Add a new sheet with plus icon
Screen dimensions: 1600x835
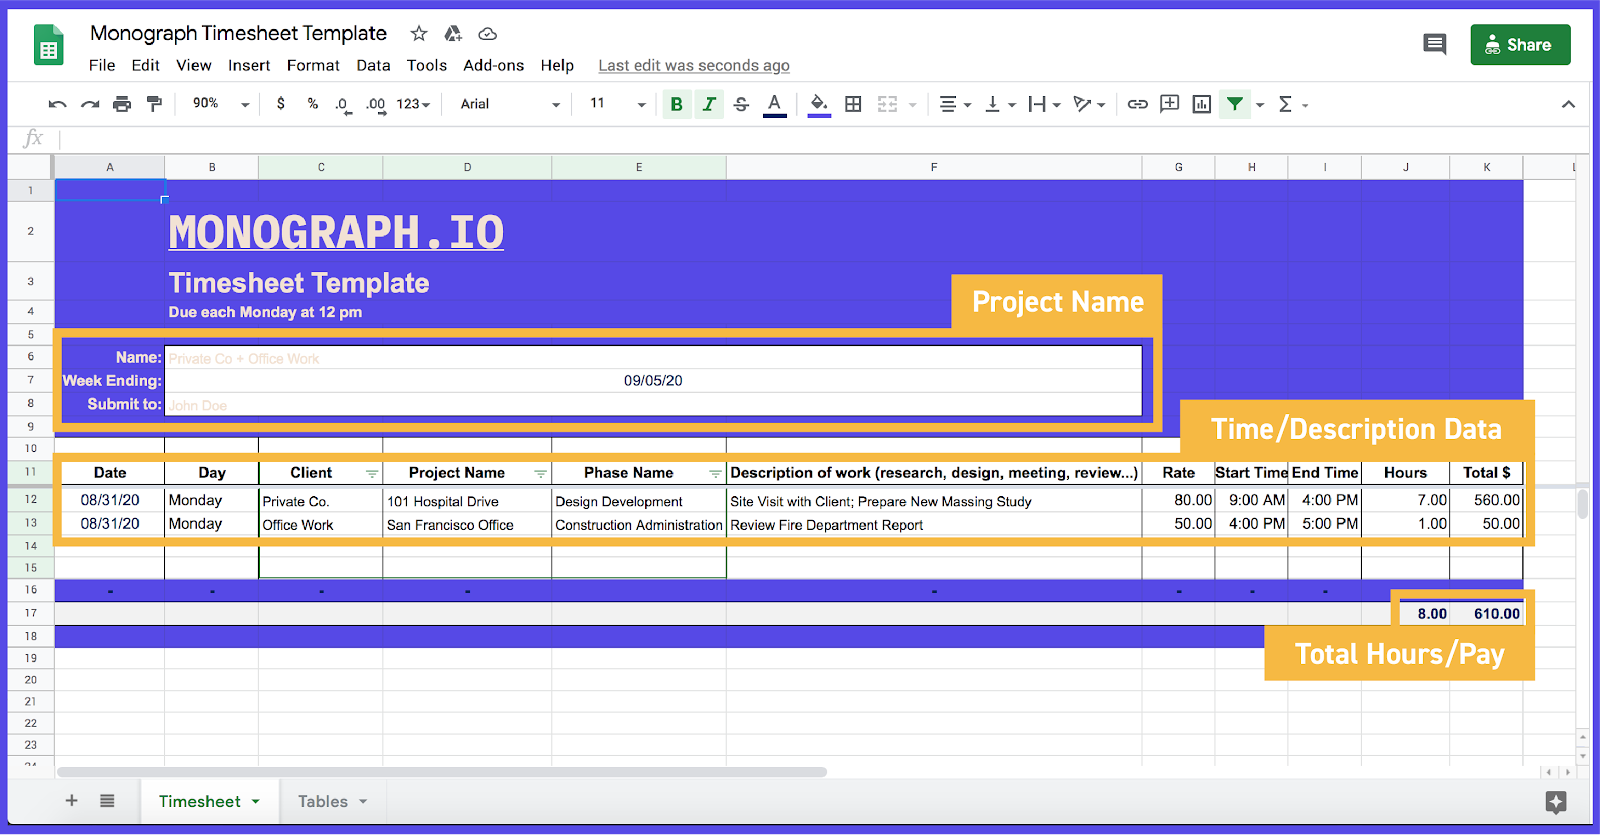tap(72, 801)
